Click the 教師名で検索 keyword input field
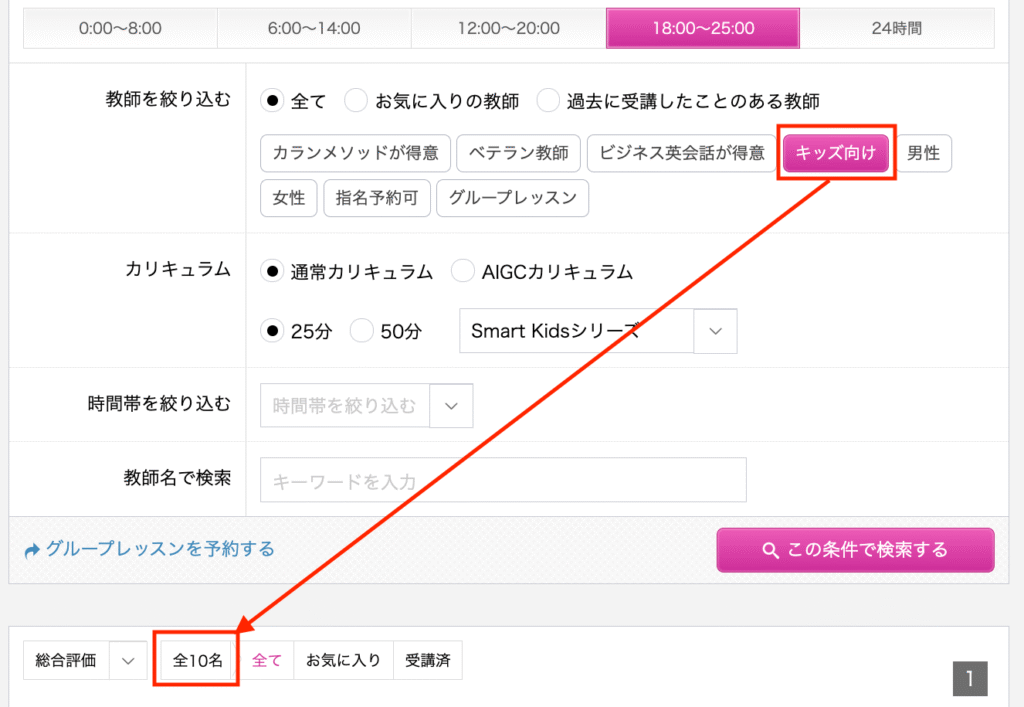 click(503, 481)
